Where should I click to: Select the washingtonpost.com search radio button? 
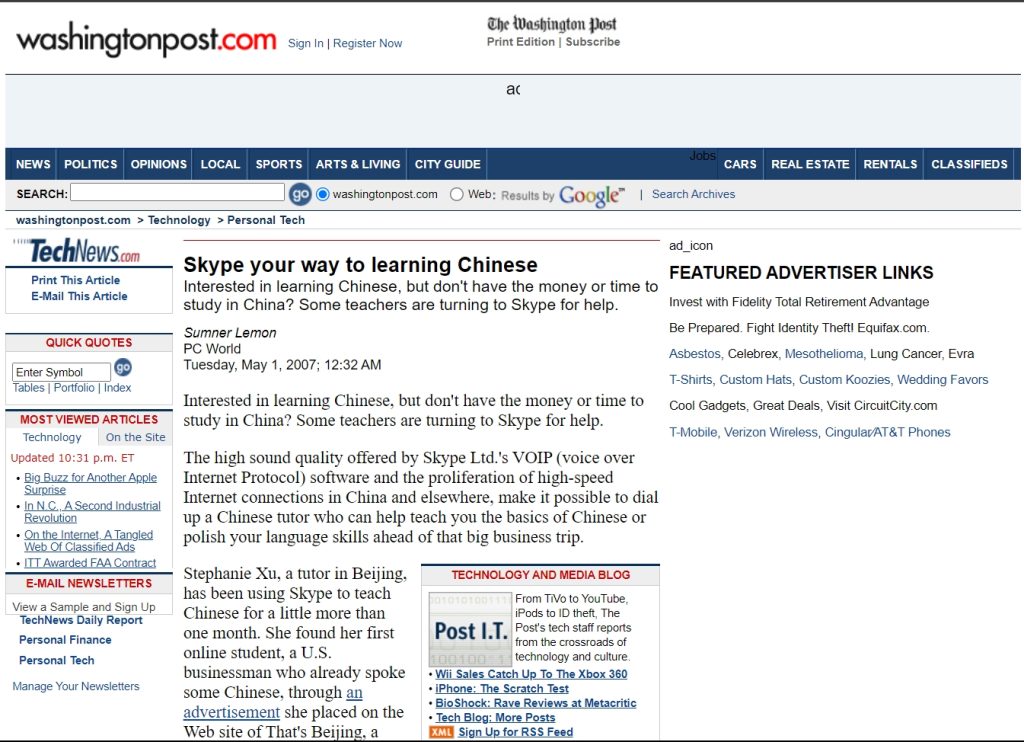pyautogui.click(x=323, y=194)
